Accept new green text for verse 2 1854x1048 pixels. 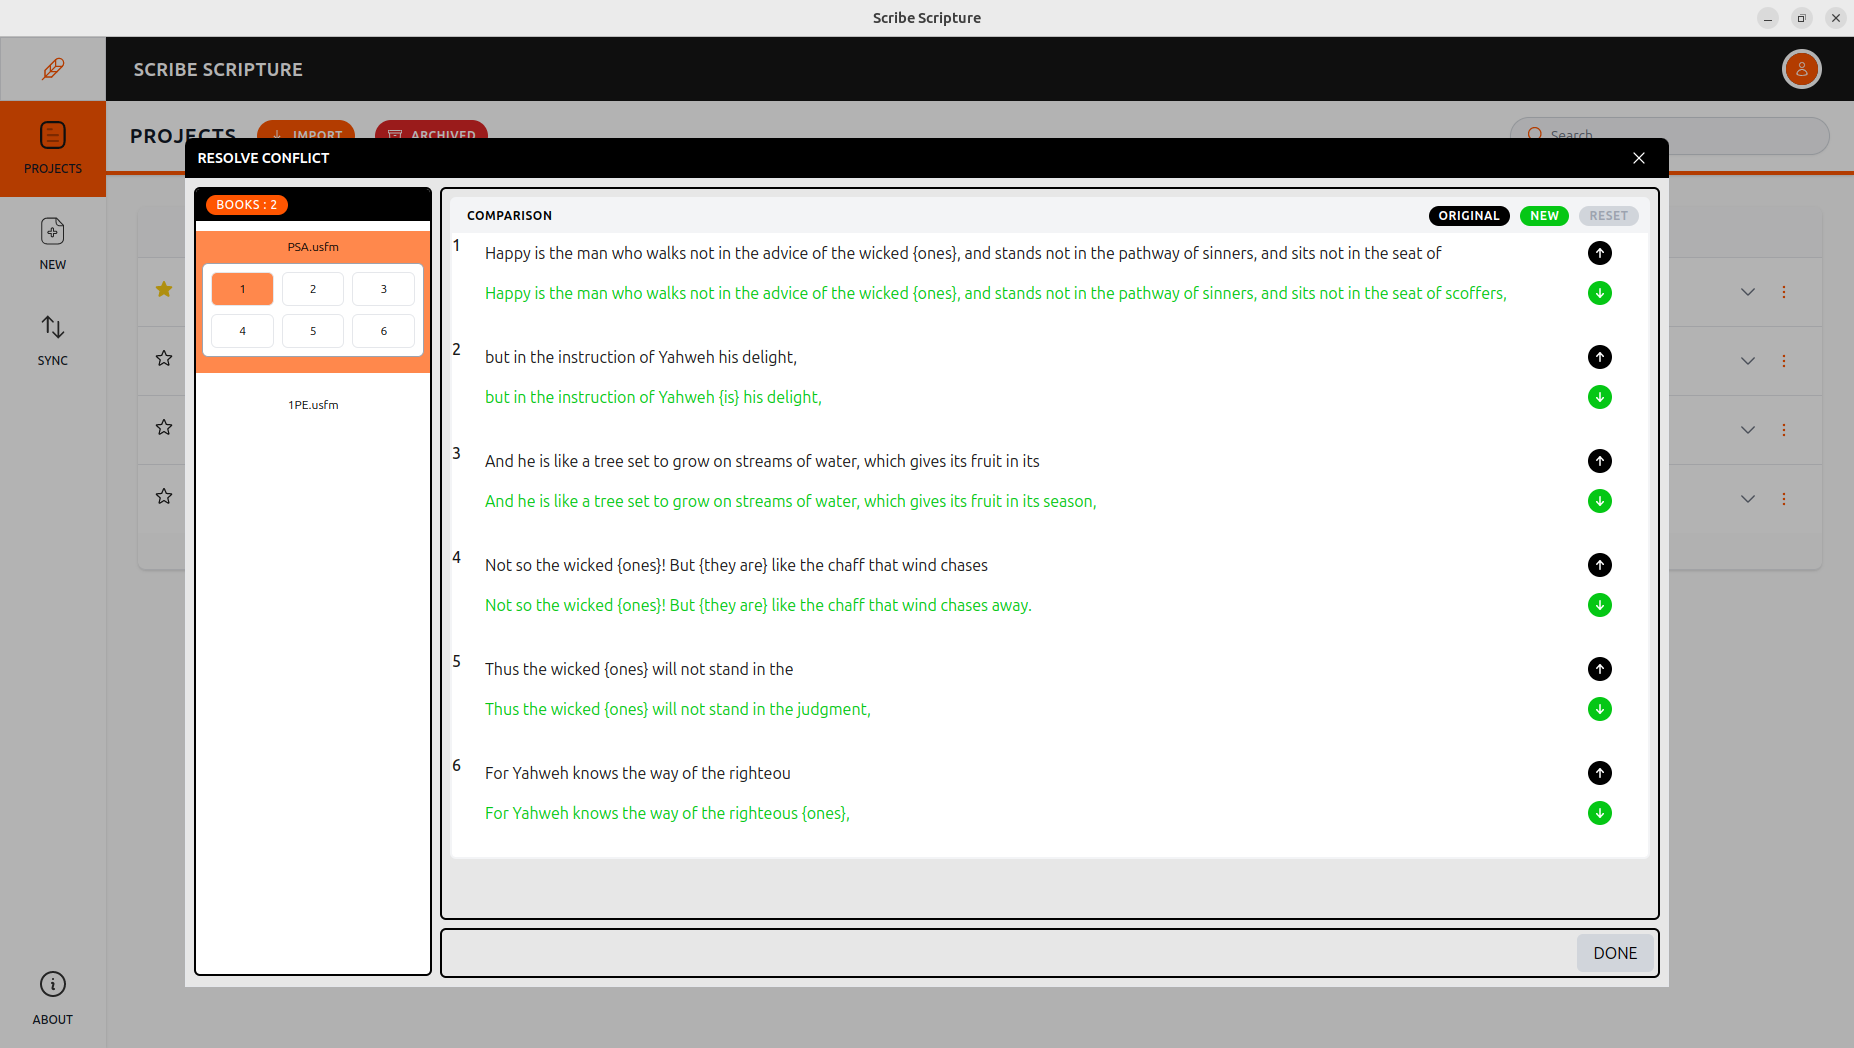(1599, 397)
